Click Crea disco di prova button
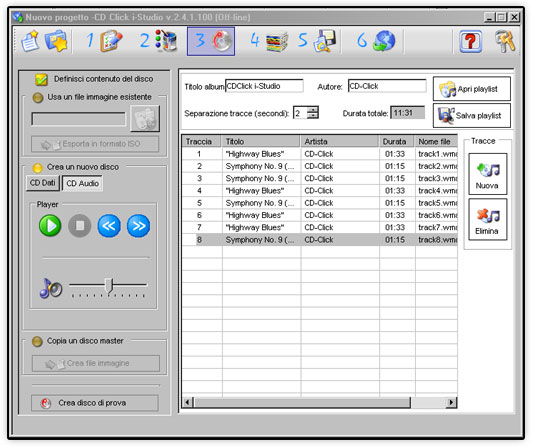The width and height of the screenshot is (533, 447). click(95, 403)
